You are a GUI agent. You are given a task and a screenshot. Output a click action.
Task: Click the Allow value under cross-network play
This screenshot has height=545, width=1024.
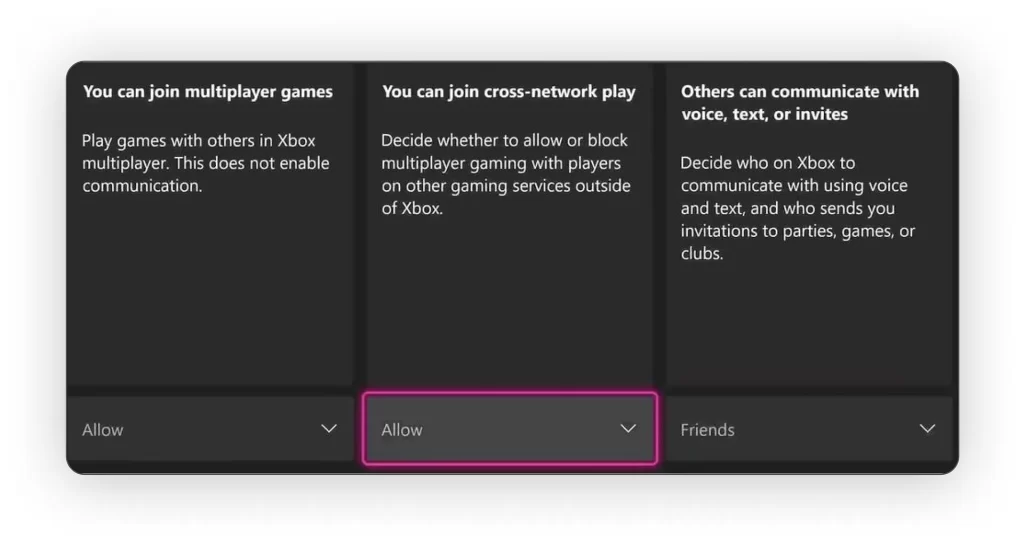[402, 430]
